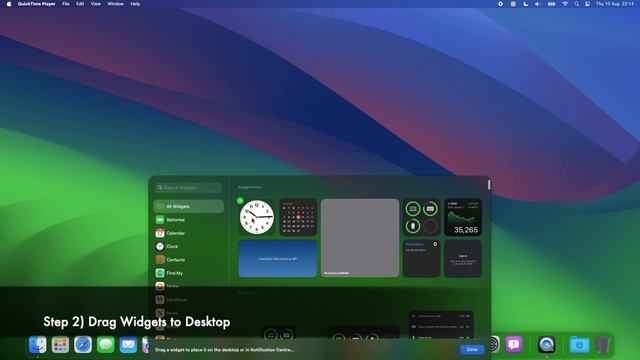
Task: Open Launchpad from the Dock
Action: (x=60, y=344)
